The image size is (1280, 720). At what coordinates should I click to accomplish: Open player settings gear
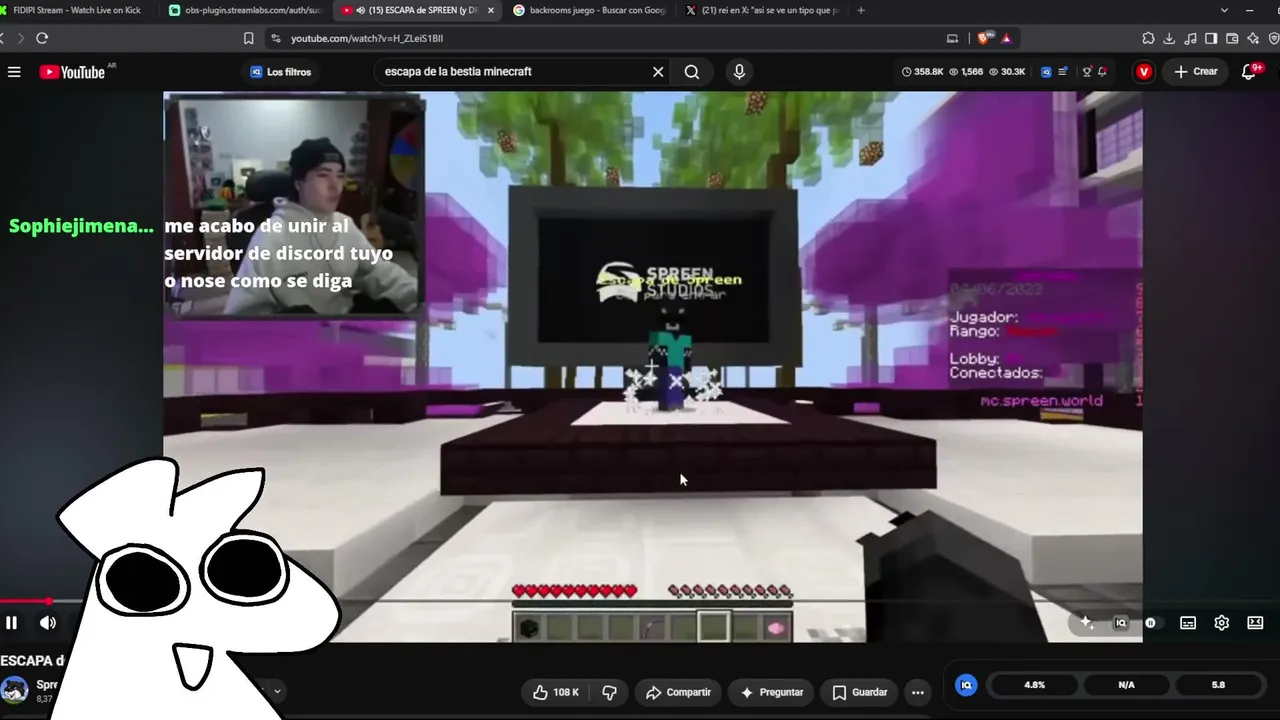pyautogui.click(x=1222, y=623)
